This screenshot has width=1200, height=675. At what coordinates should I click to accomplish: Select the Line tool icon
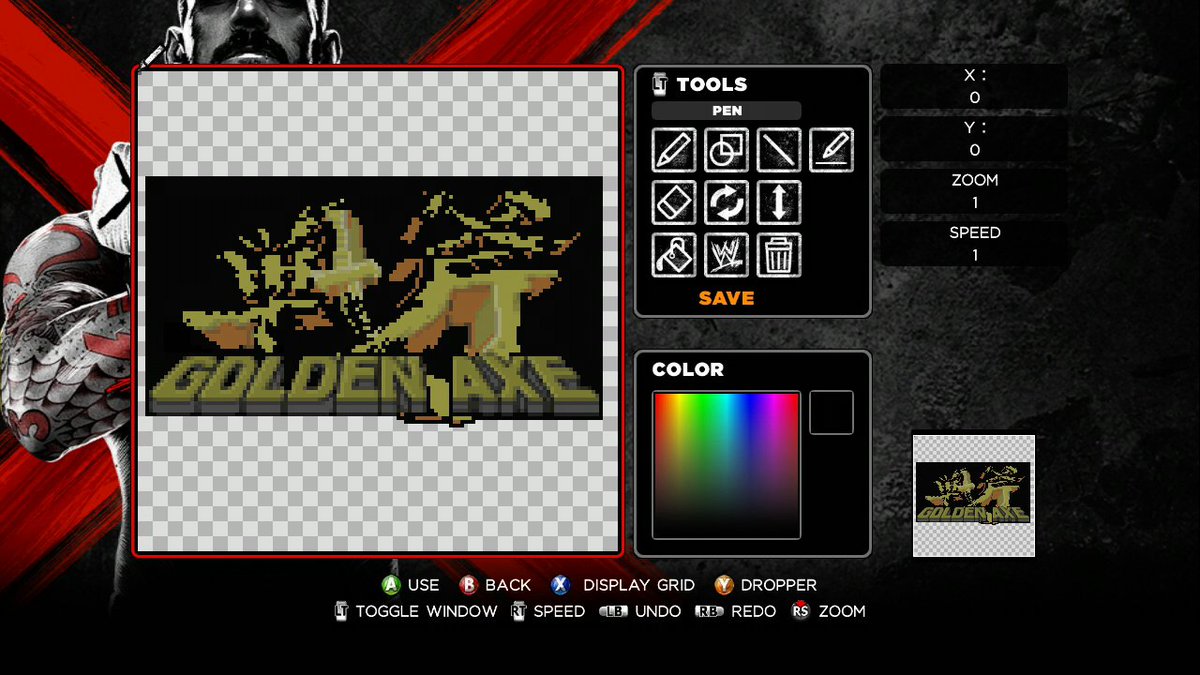click(778, 150)
